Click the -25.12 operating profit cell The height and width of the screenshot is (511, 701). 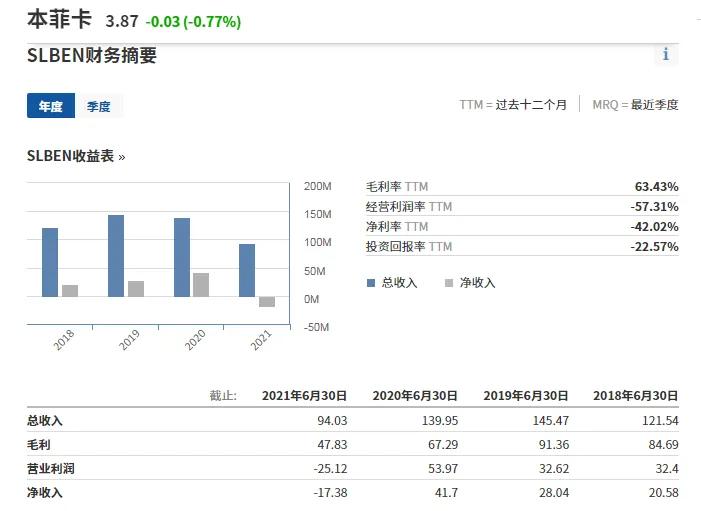tap(330, 469)
